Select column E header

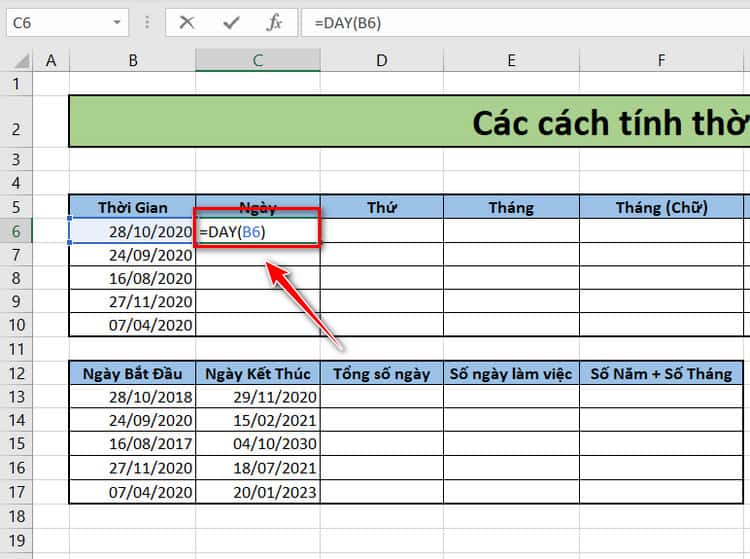point(511,61)
